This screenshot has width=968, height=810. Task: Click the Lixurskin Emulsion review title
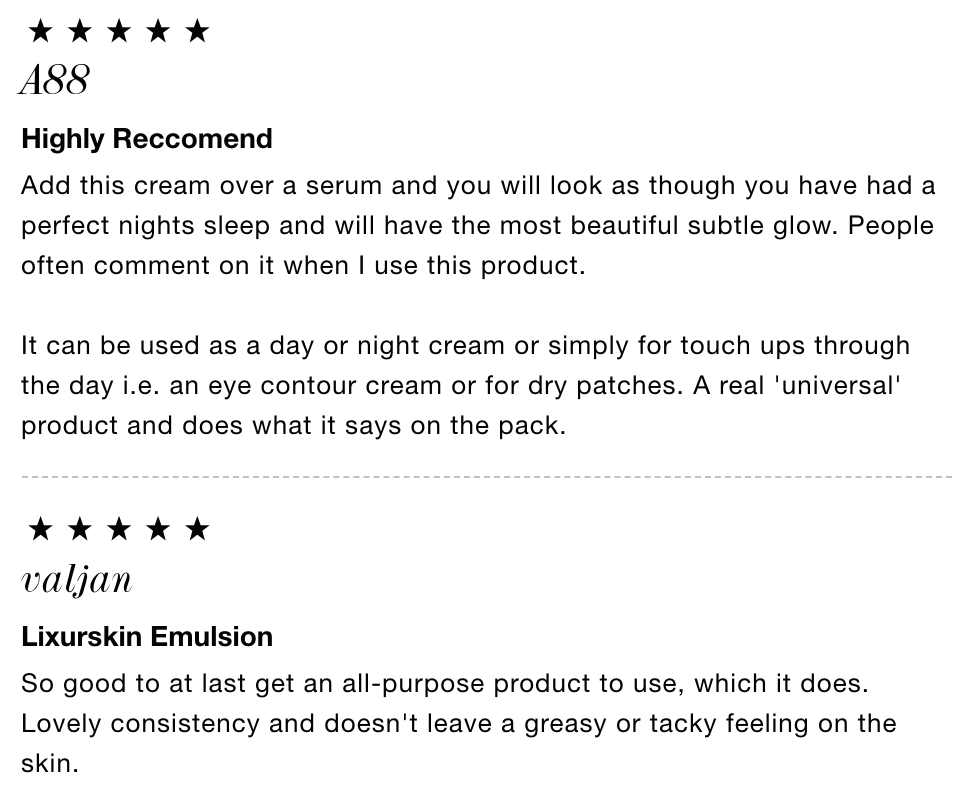(x=147, y=637)
